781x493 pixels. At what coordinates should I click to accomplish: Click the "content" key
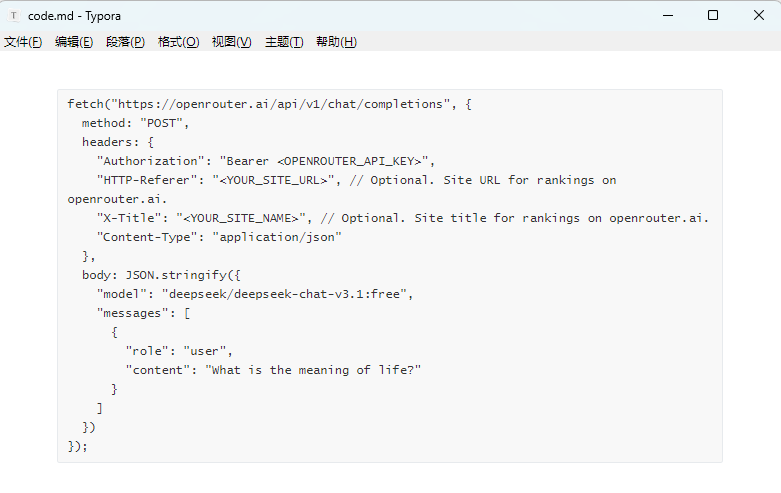158,370
